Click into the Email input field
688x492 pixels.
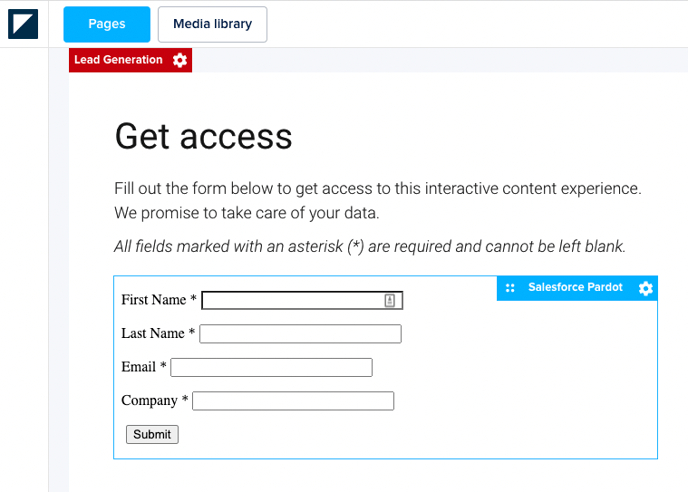271,368
